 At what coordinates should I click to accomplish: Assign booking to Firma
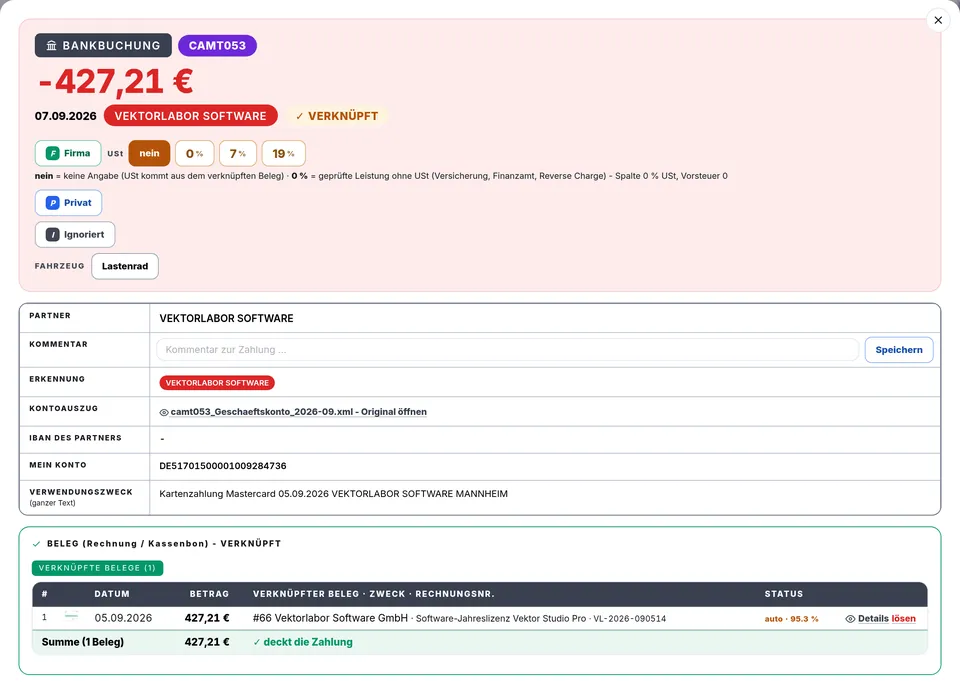[68, 153]
